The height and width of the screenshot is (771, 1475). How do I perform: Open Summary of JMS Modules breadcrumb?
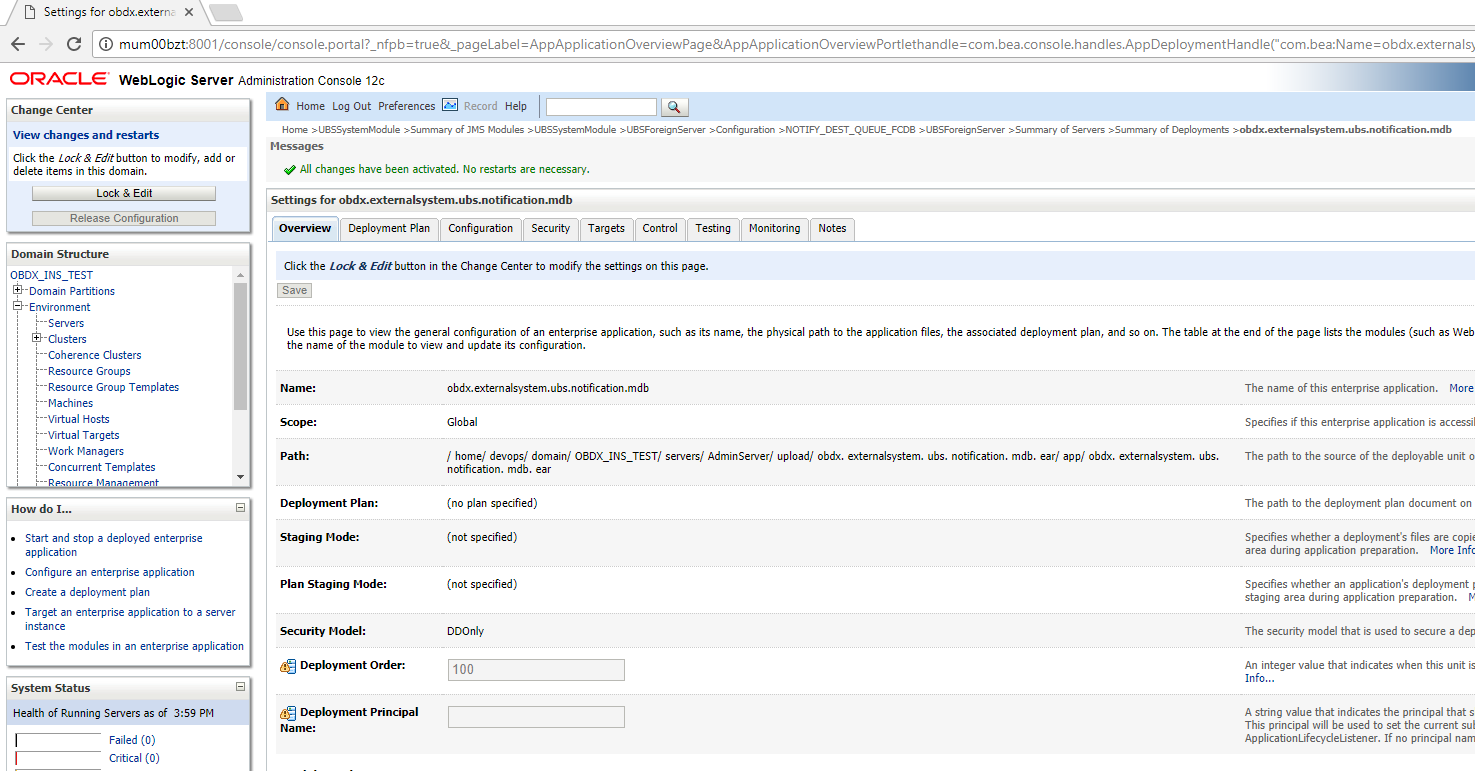point(467,130)
